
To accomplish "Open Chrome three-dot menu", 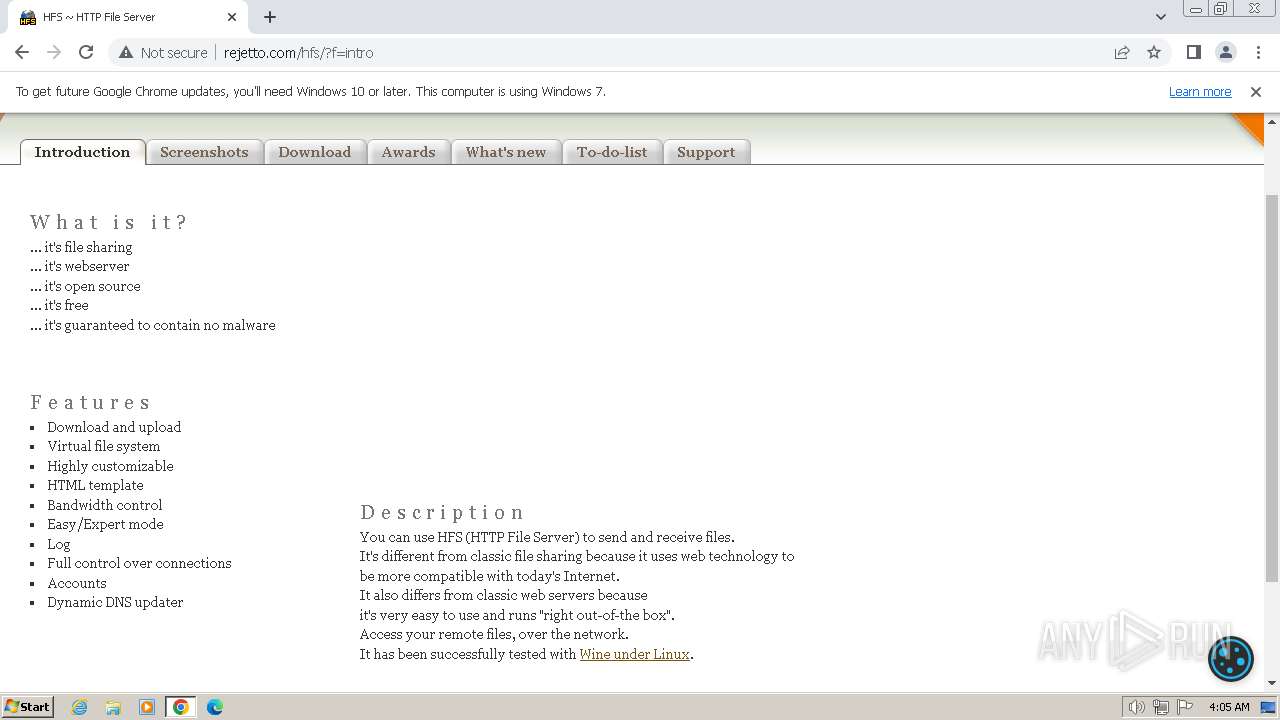I will [1257, 52].
